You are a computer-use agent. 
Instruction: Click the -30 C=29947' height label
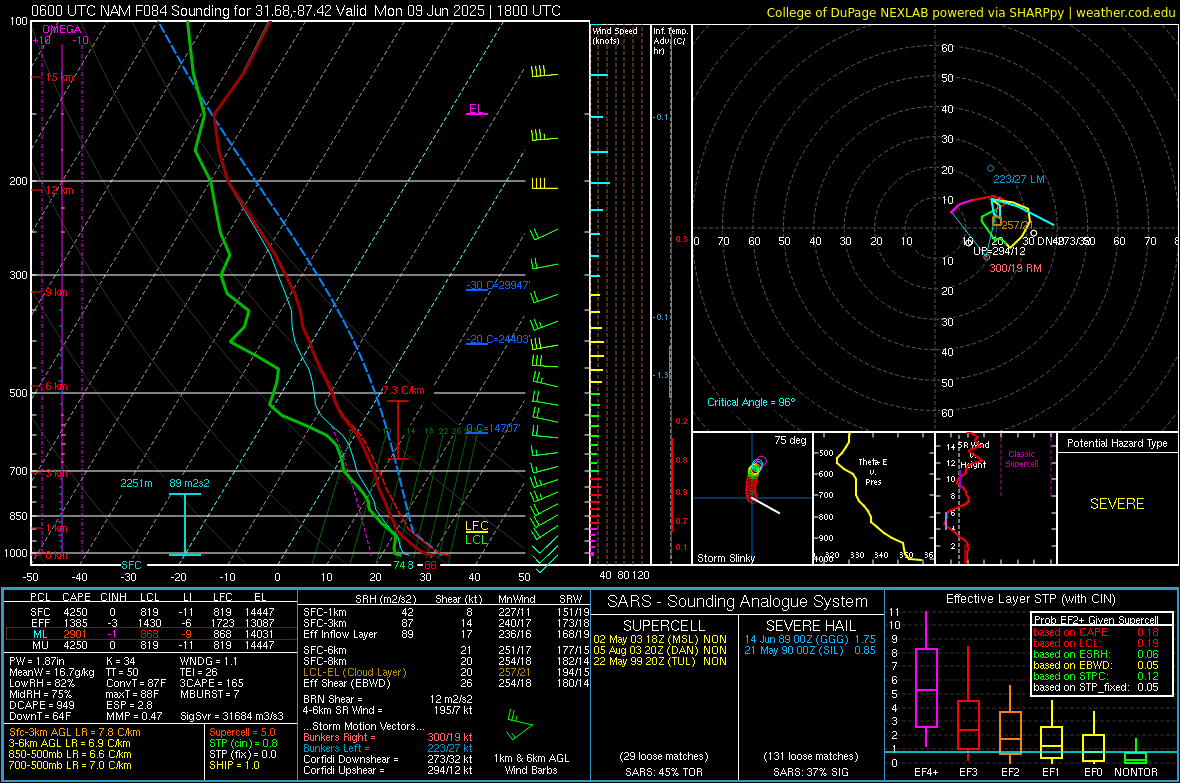[x=498, y=285]
